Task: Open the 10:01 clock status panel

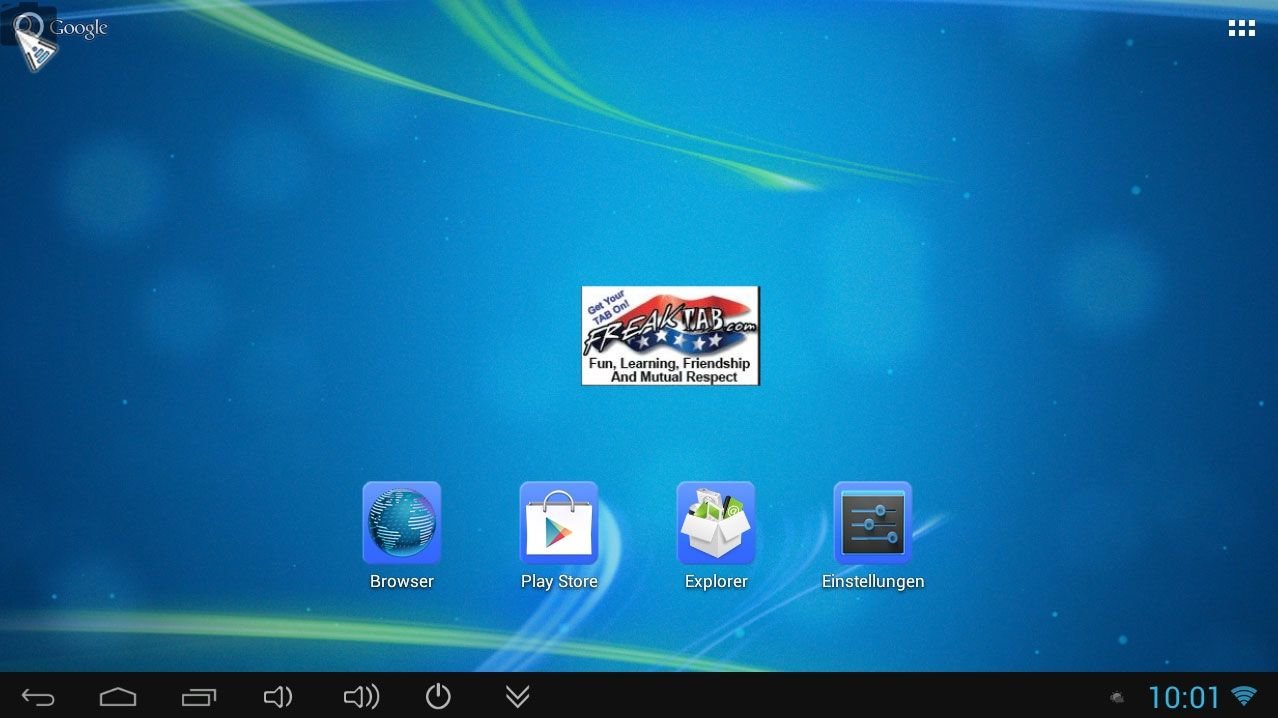Action: point(1184,697)
